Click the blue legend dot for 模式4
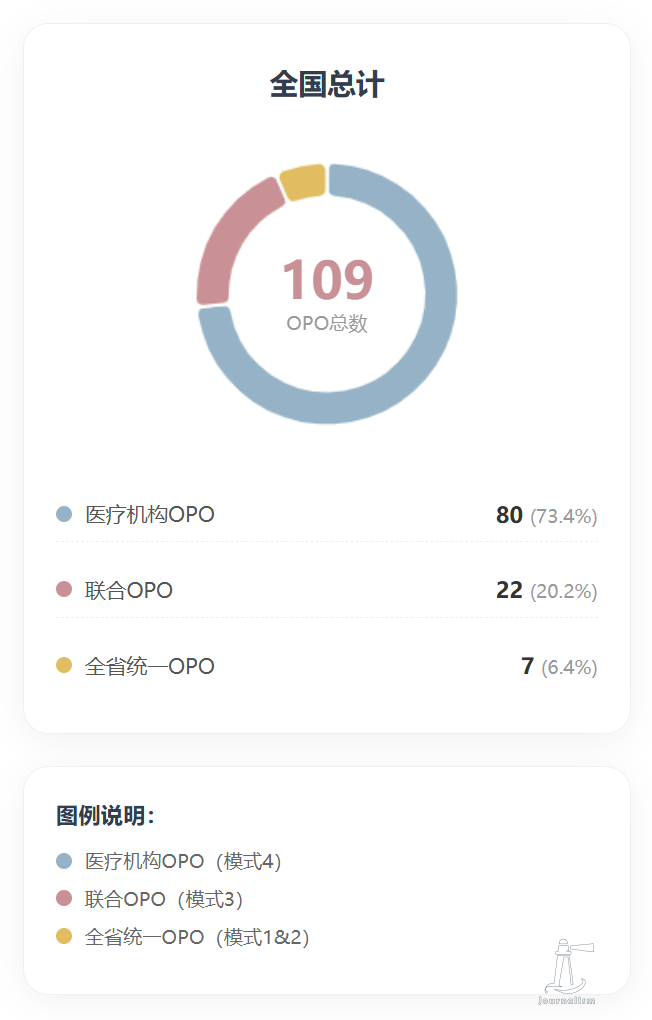Image resolution: width=652 pixels, height=1020 pixels. pyautogui.click(x=64, y=861)
